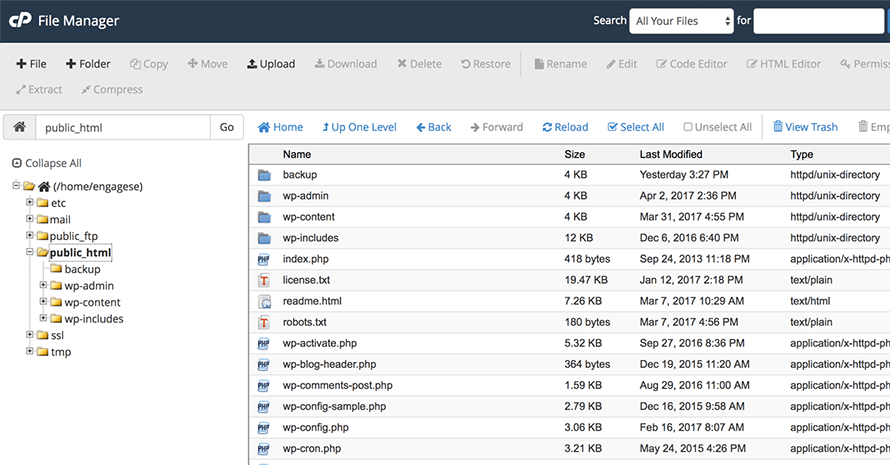Focus the public_html path input field
Screen dimensions: 890x465
[123, 127]
